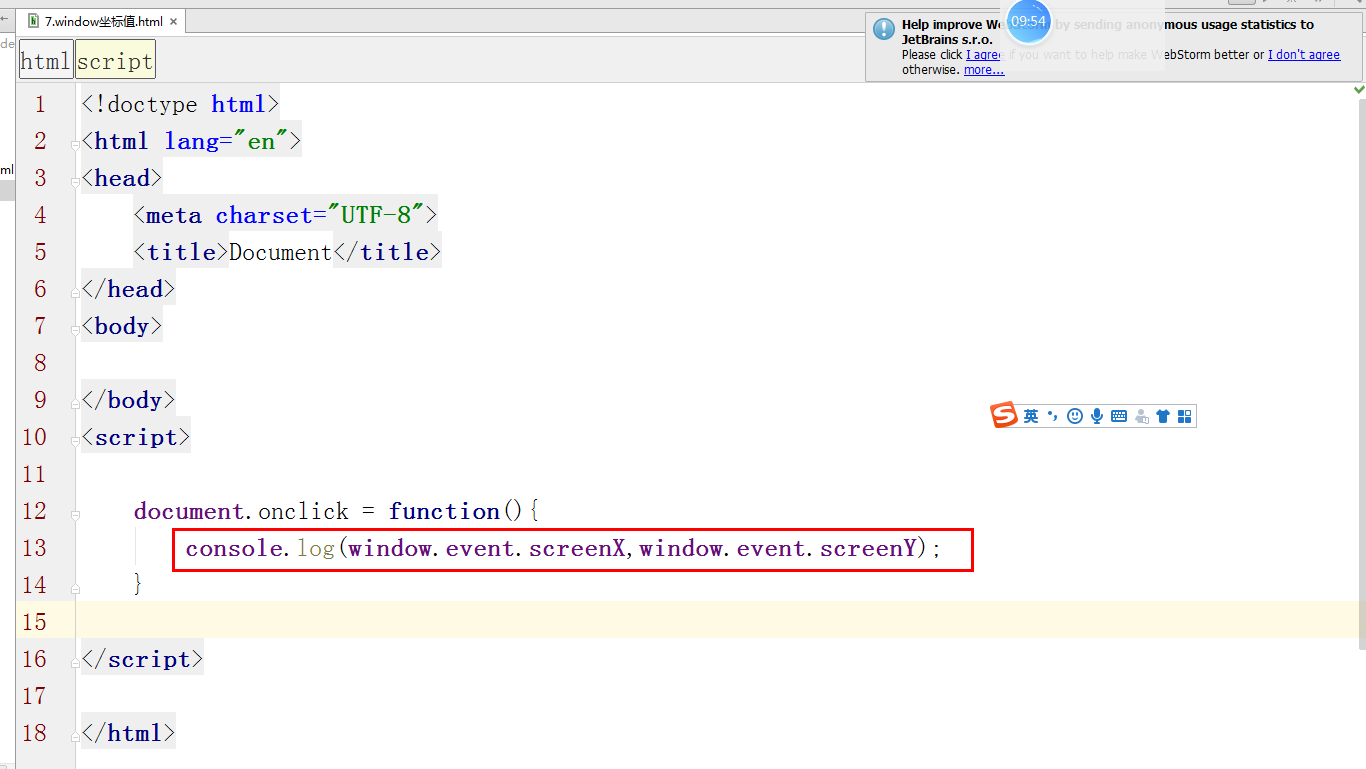Collapse the closing head fold on line 6
The height and width of the screenshot is (769, 1366).
coord(76,291)
